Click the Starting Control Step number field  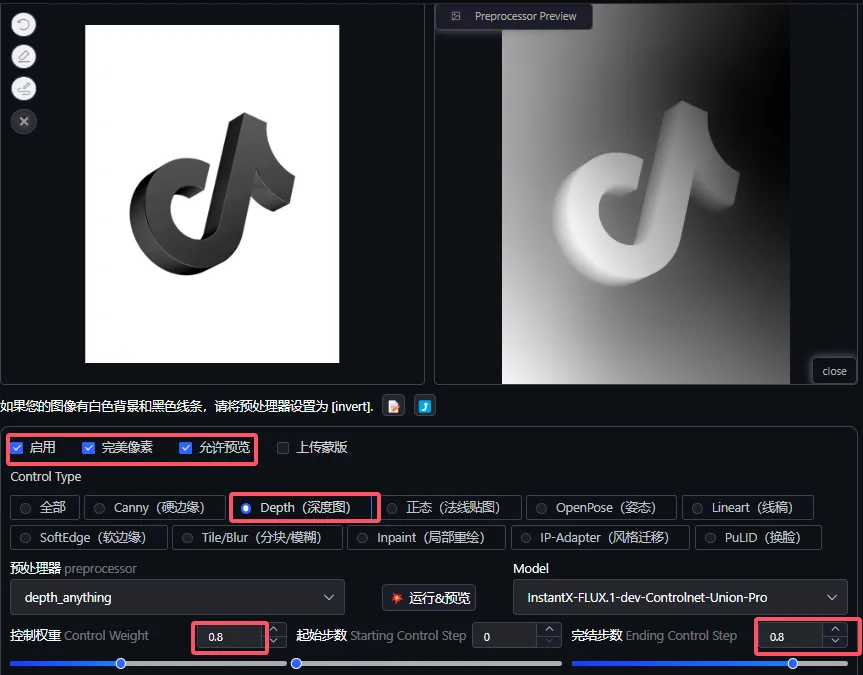pos(504,636)
